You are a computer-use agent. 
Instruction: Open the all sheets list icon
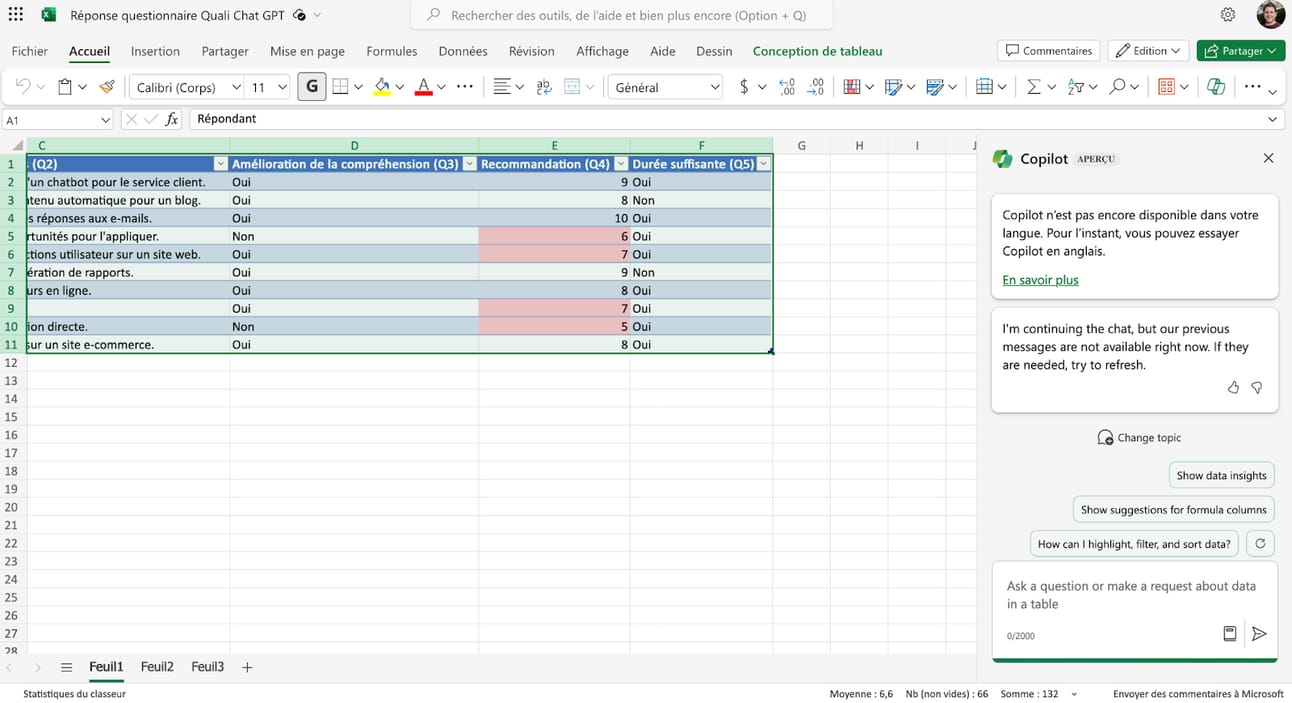(66, 667)
